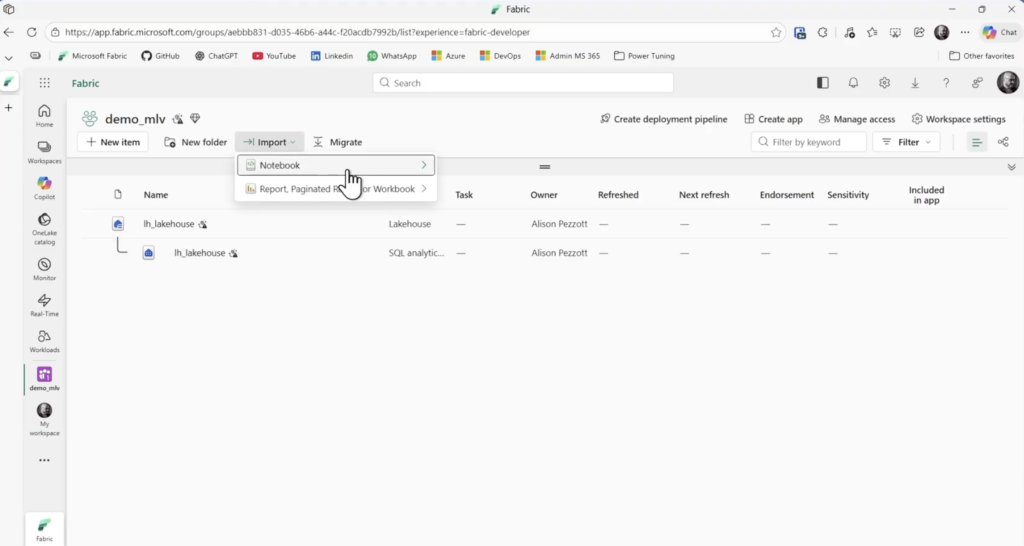1024x546 pixels.
Task: Switch to list view icon
Action: [x=977, y=142]
